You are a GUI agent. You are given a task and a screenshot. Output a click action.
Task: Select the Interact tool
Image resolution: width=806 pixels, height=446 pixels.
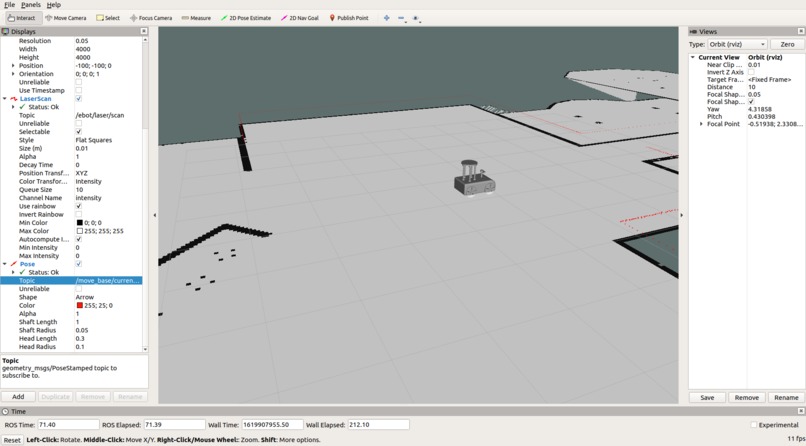22,18
